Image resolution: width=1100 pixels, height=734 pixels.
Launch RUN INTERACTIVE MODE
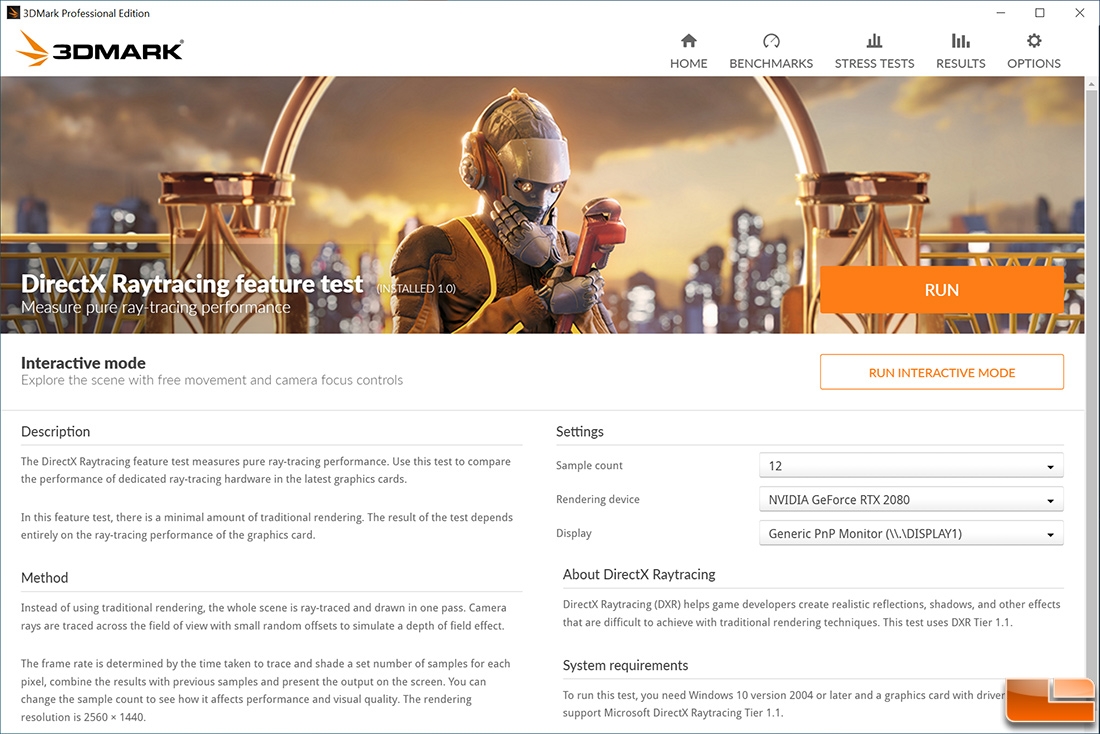[941, 372]
